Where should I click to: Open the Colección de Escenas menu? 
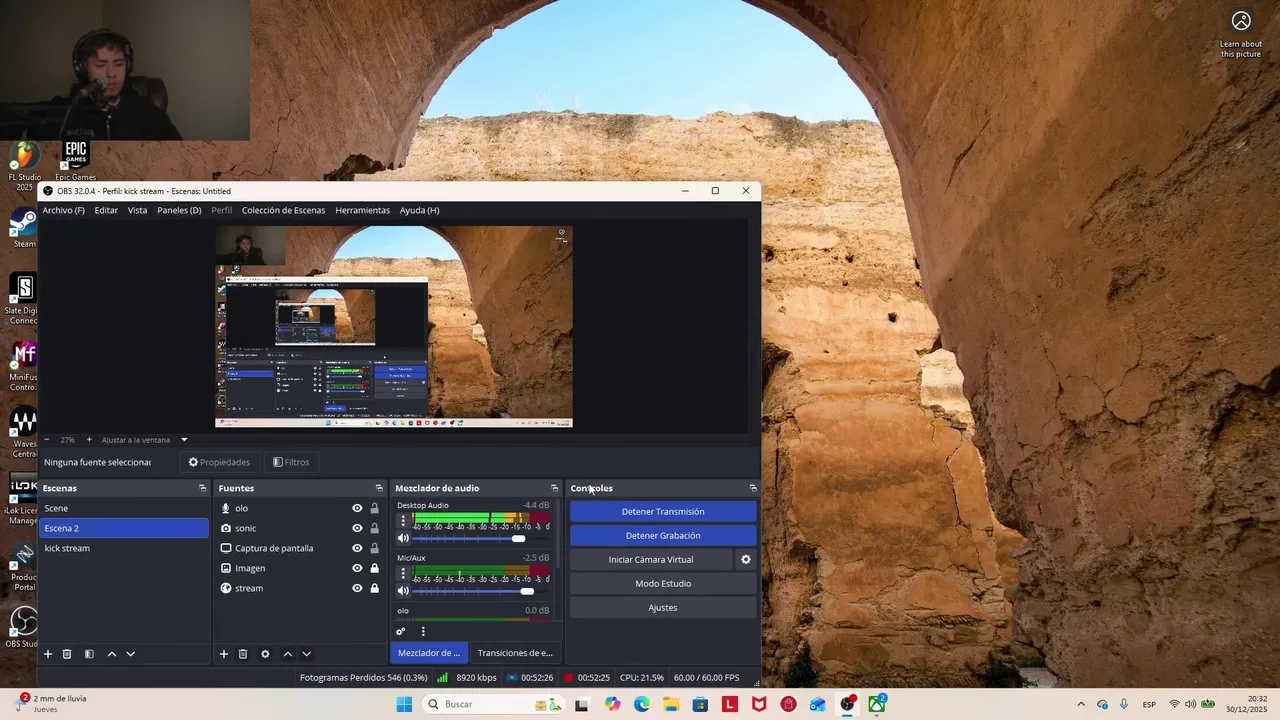pyautogui.click(x=283, y=210)
